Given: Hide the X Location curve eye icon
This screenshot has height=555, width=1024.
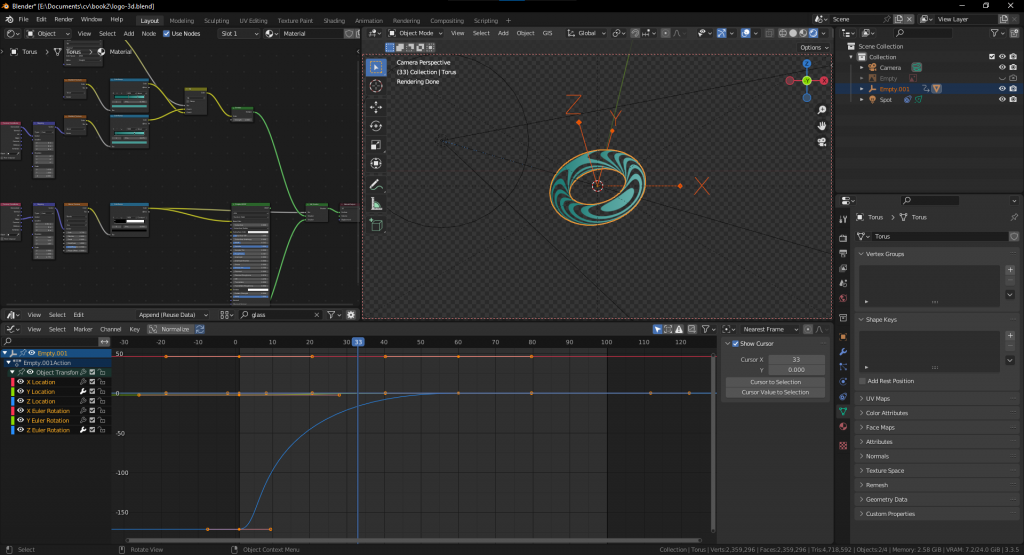Looking at the screenshot, I should pos(20,382).
